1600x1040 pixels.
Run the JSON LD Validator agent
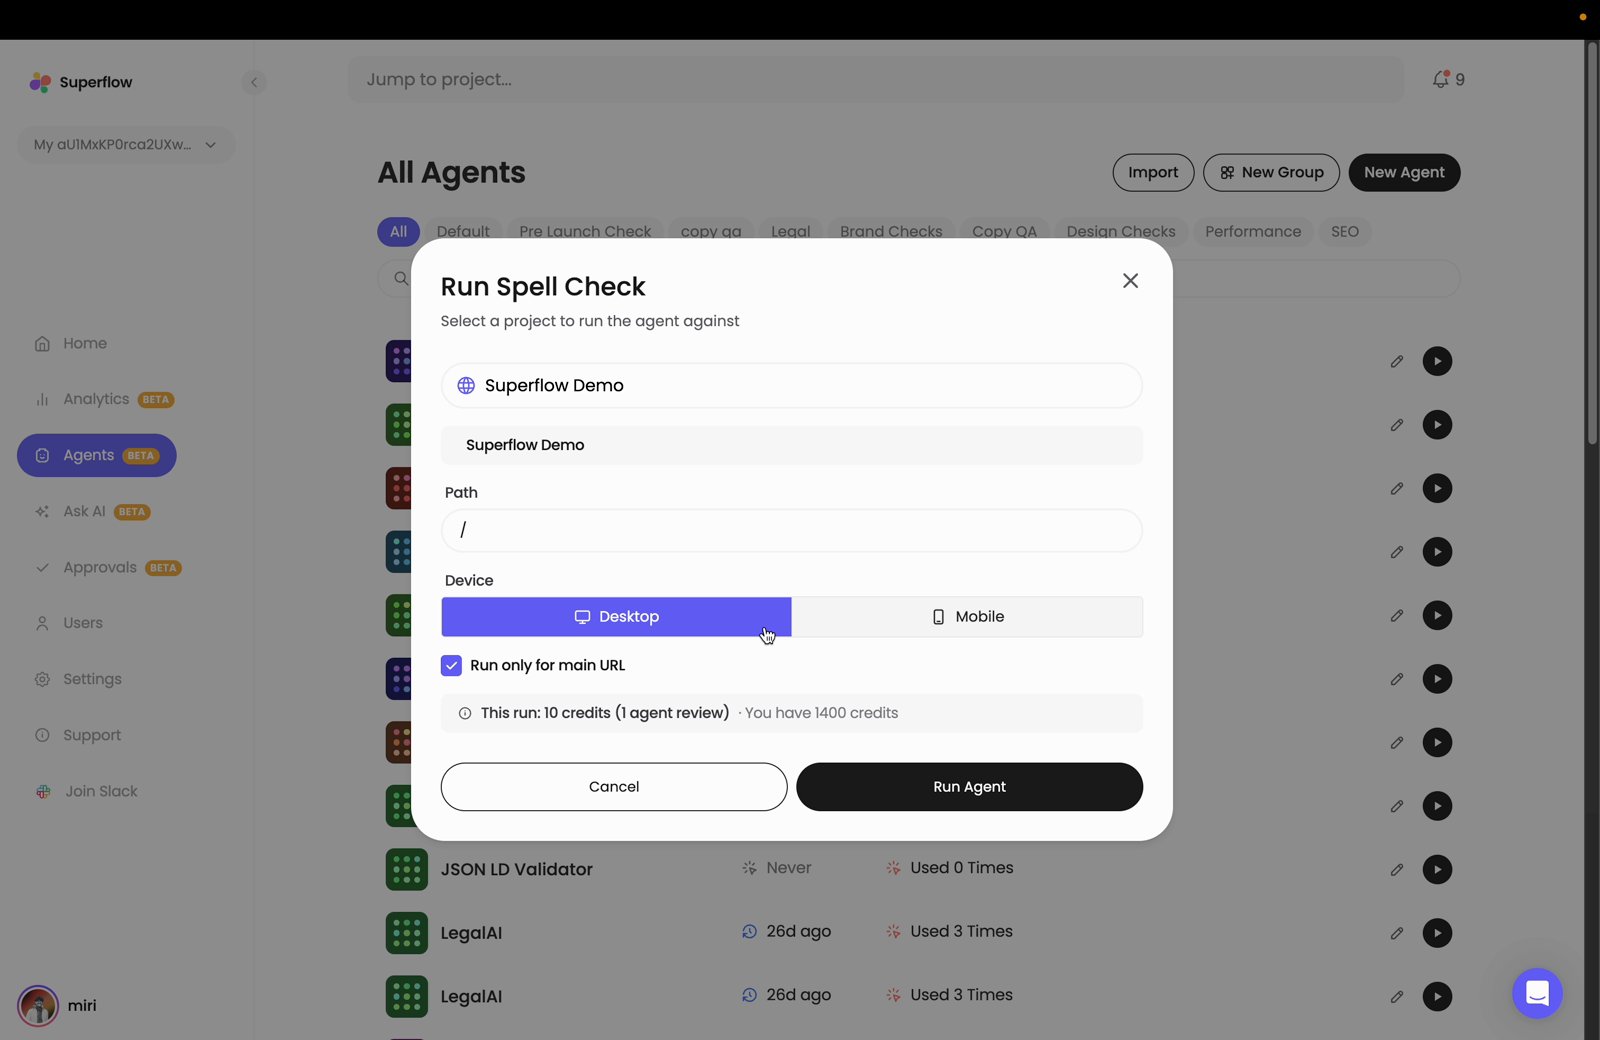1437,870
